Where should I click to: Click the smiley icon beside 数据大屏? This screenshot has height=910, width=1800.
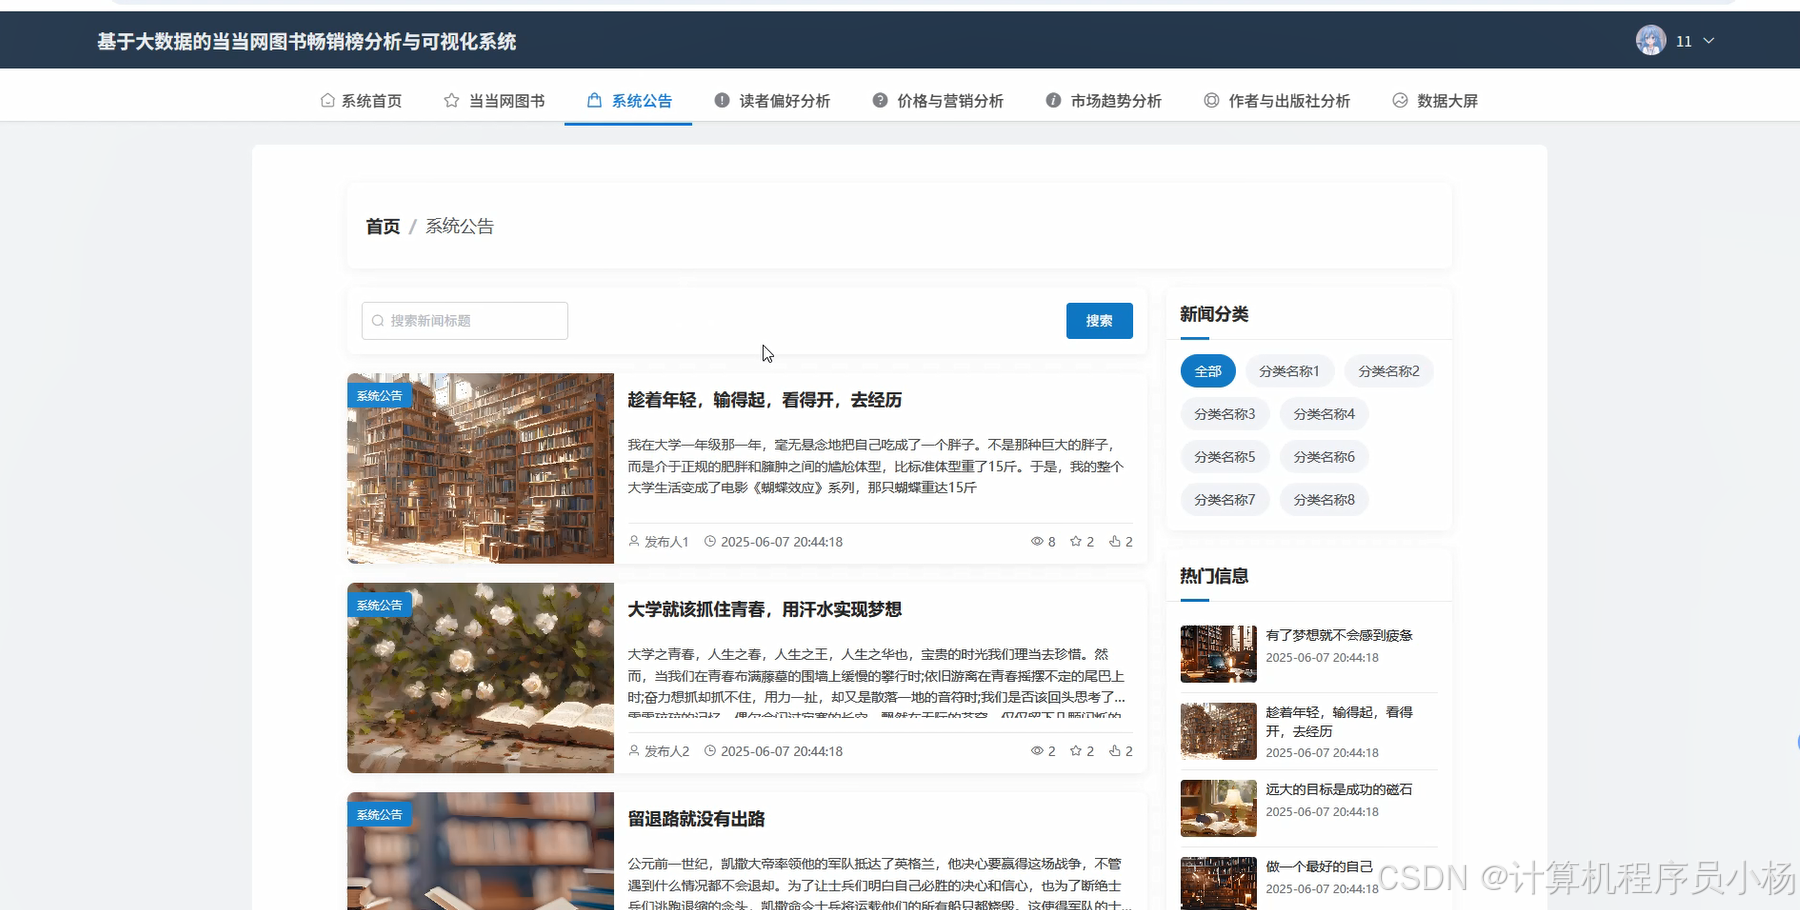click(x=1400, y=100)
